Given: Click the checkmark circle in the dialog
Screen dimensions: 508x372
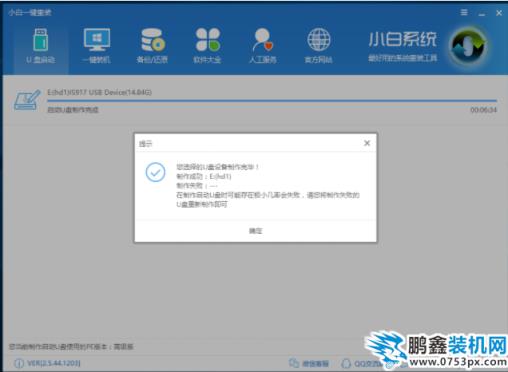Looking at the screenshot, I should 155,172.
